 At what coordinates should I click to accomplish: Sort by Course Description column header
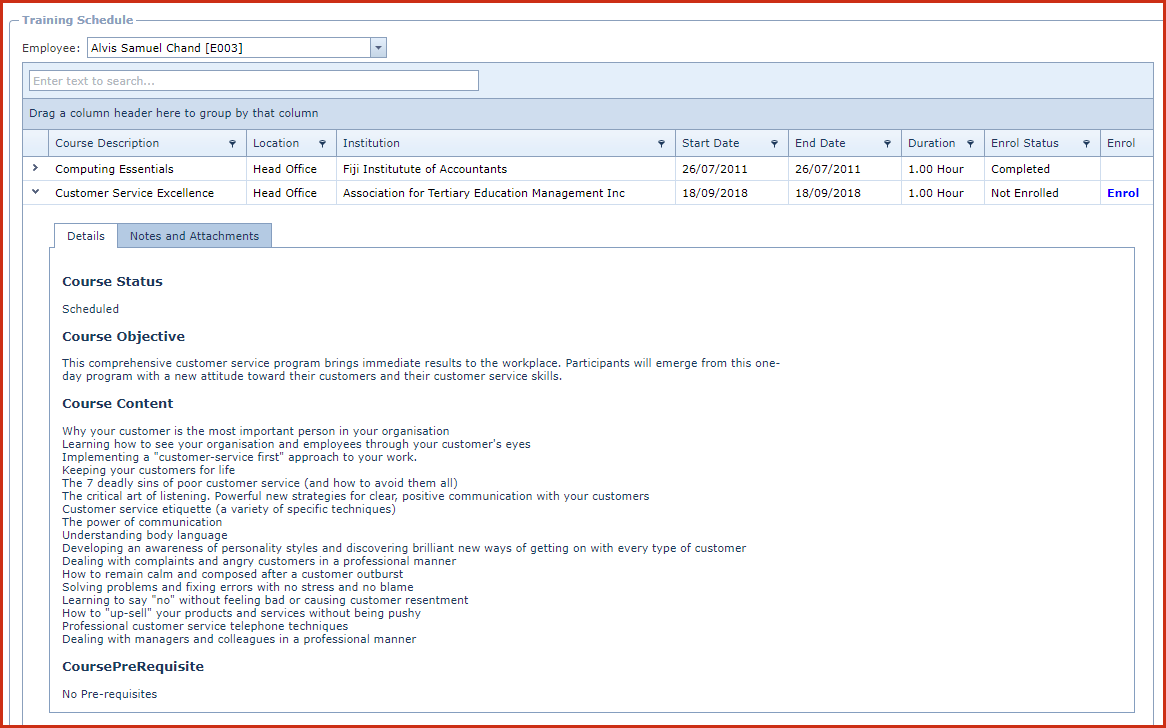point(107,143)
